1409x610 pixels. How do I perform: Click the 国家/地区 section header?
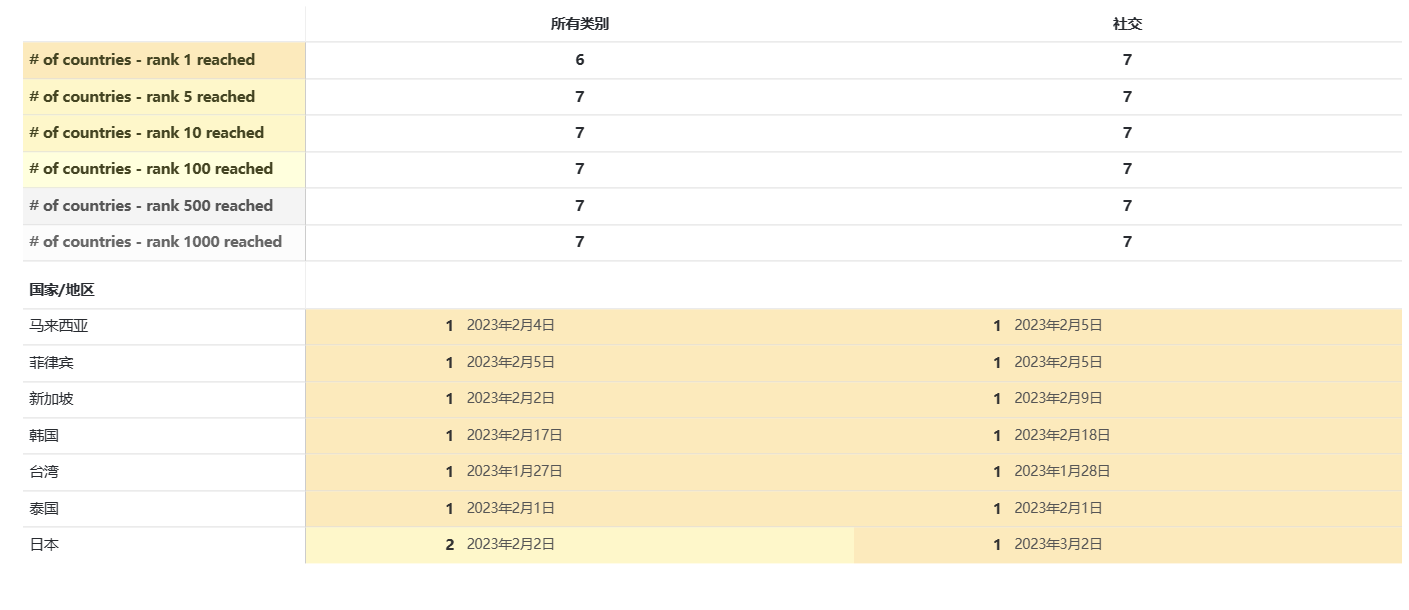tap(62, 290)
